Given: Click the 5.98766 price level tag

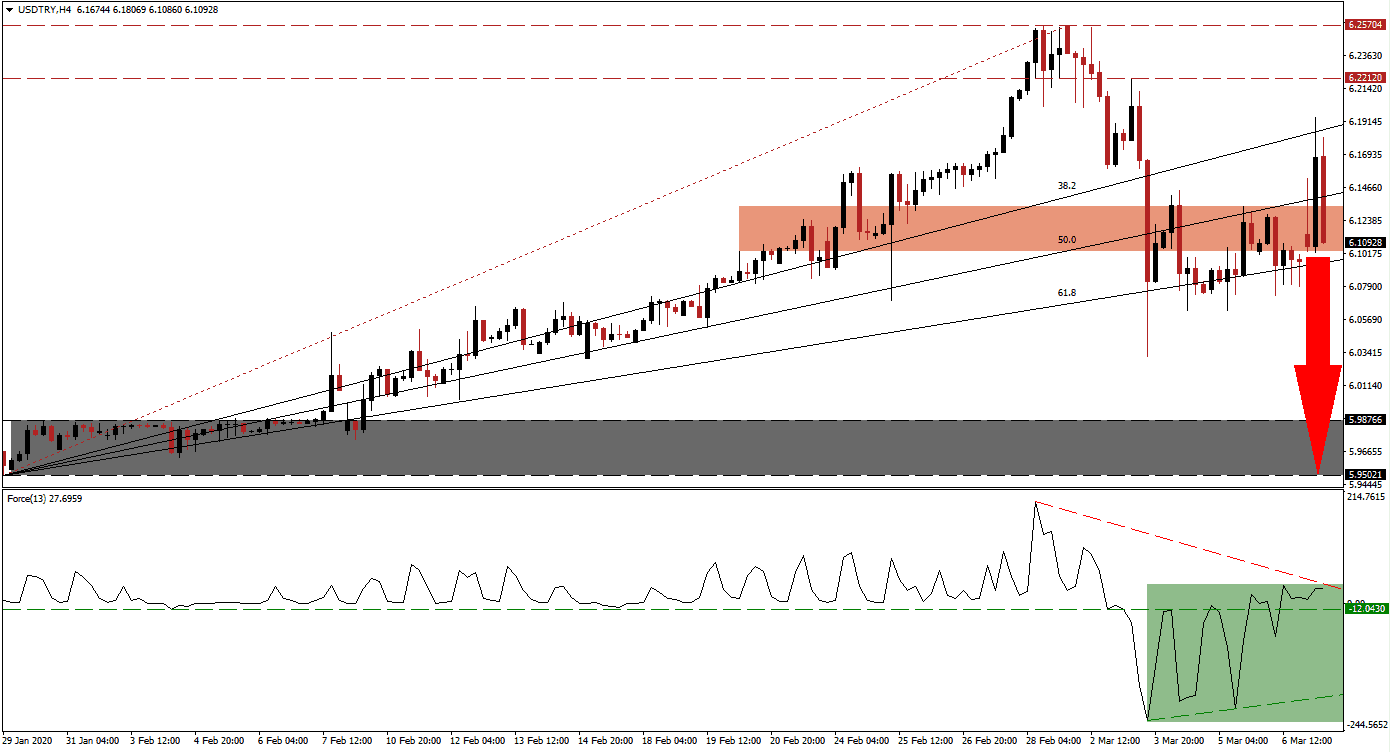Looking at the screenshot, I should coord(1364,420).
